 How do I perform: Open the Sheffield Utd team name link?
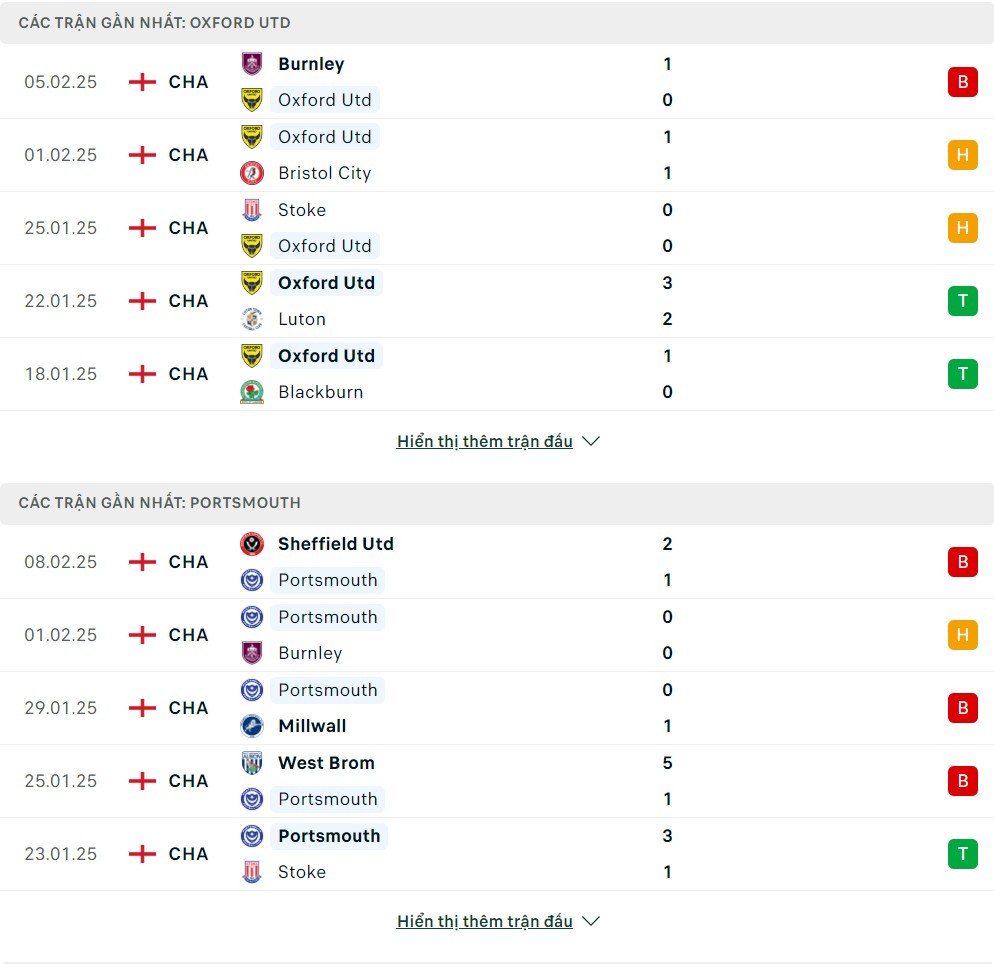tap(336, 544)
